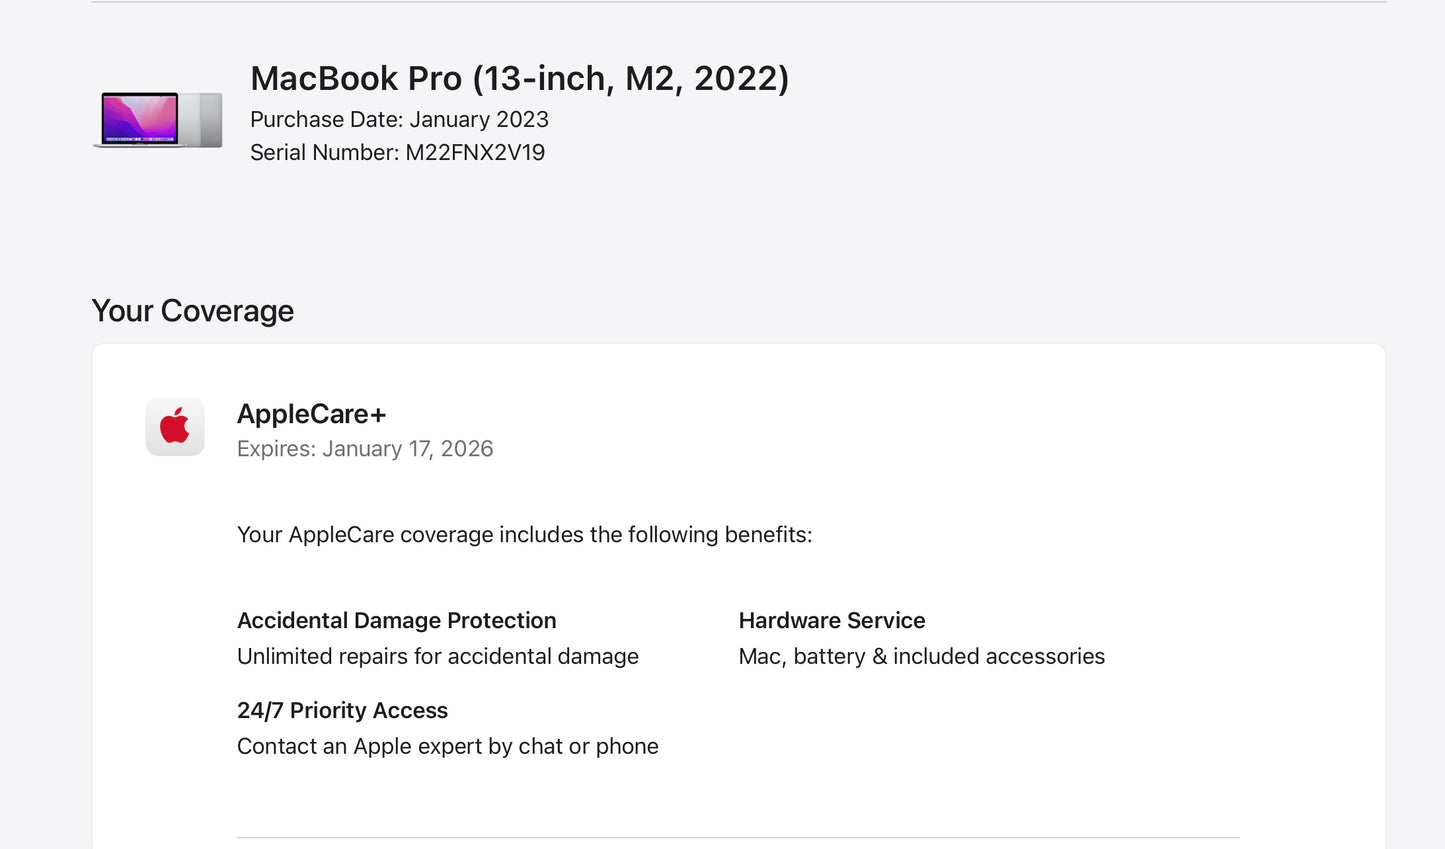Click the coverage includes following benefits sentence
The height and width of the screenshot is (849, 1445).
pyautogui.click(x=524, y=535)
